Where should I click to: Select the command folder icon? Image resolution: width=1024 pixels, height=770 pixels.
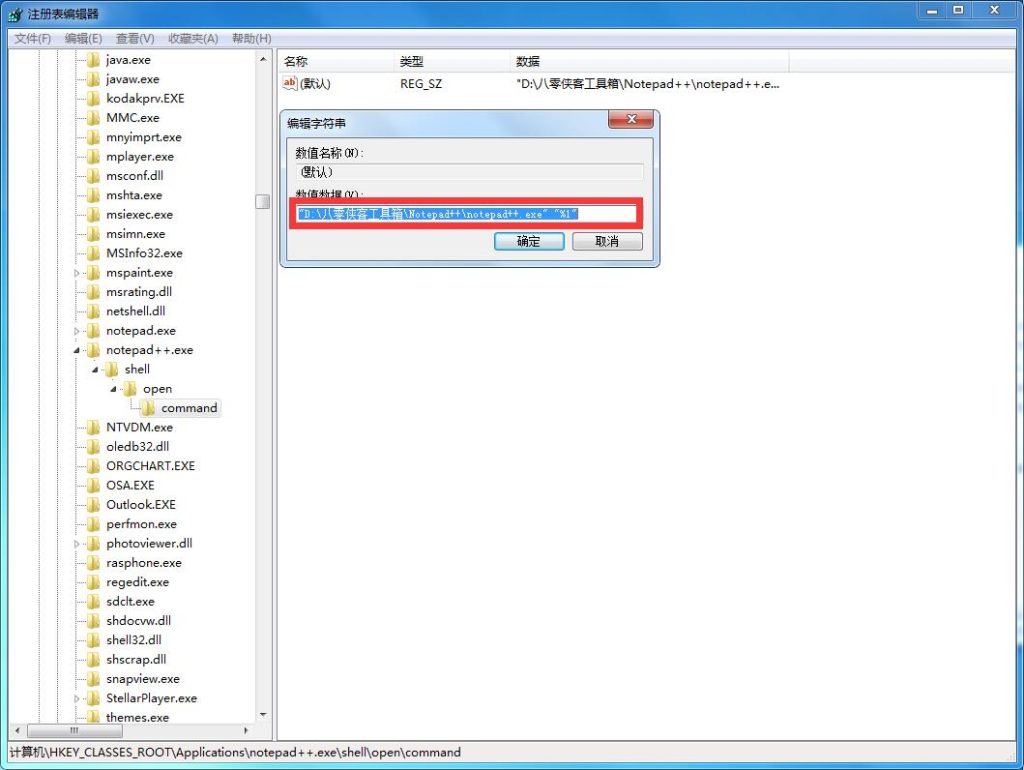tap(148, 408)
